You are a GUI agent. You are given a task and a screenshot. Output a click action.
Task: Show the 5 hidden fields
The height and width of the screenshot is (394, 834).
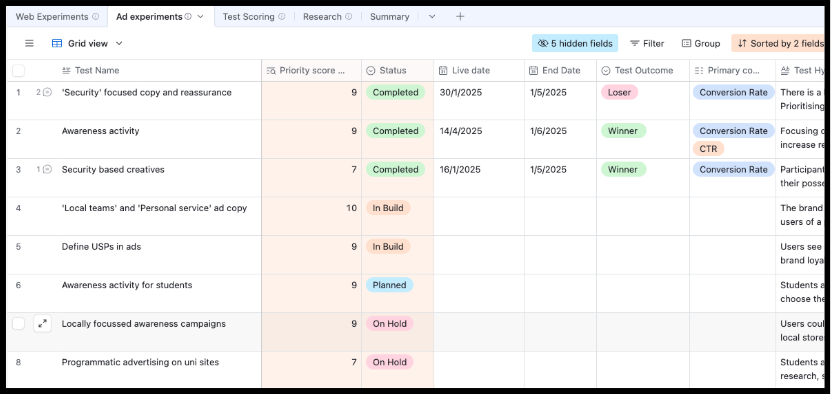point(575,44)
